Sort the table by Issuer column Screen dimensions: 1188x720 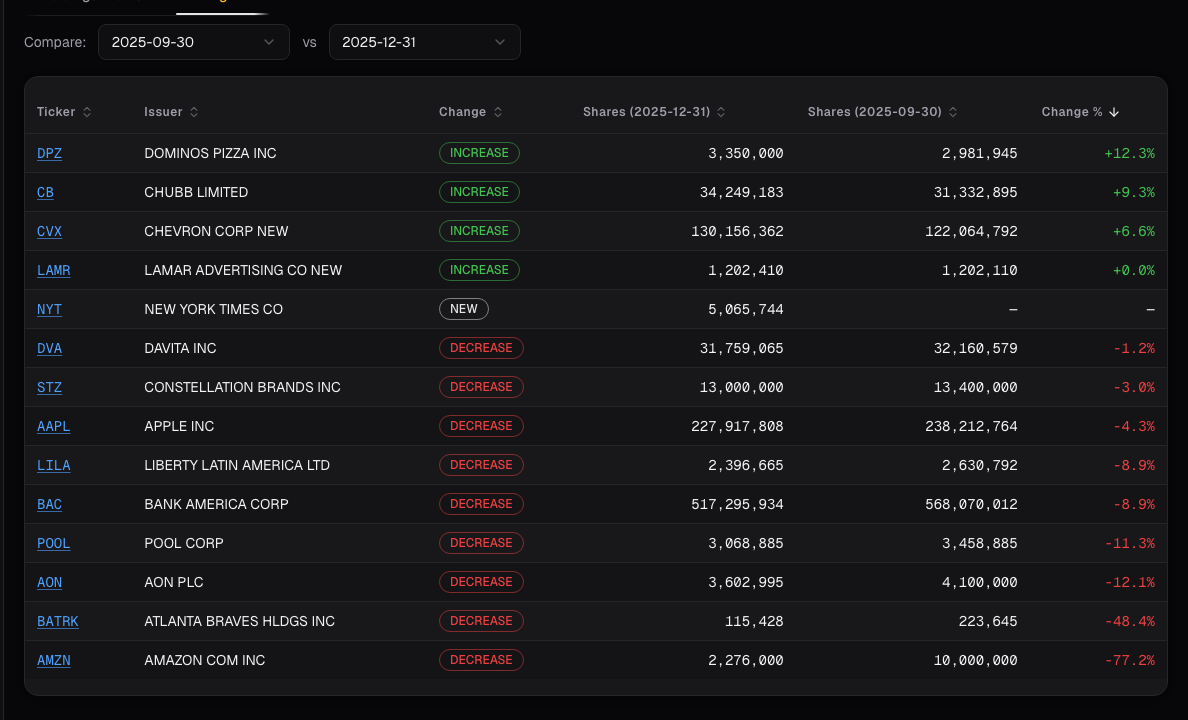click(x=171, y=112)
